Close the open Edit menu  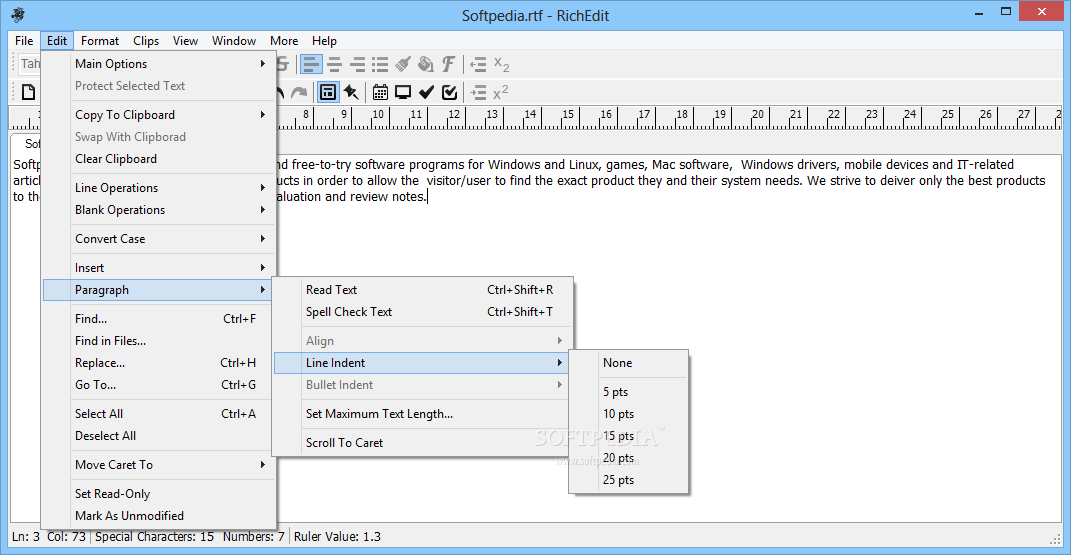[57, 41]
